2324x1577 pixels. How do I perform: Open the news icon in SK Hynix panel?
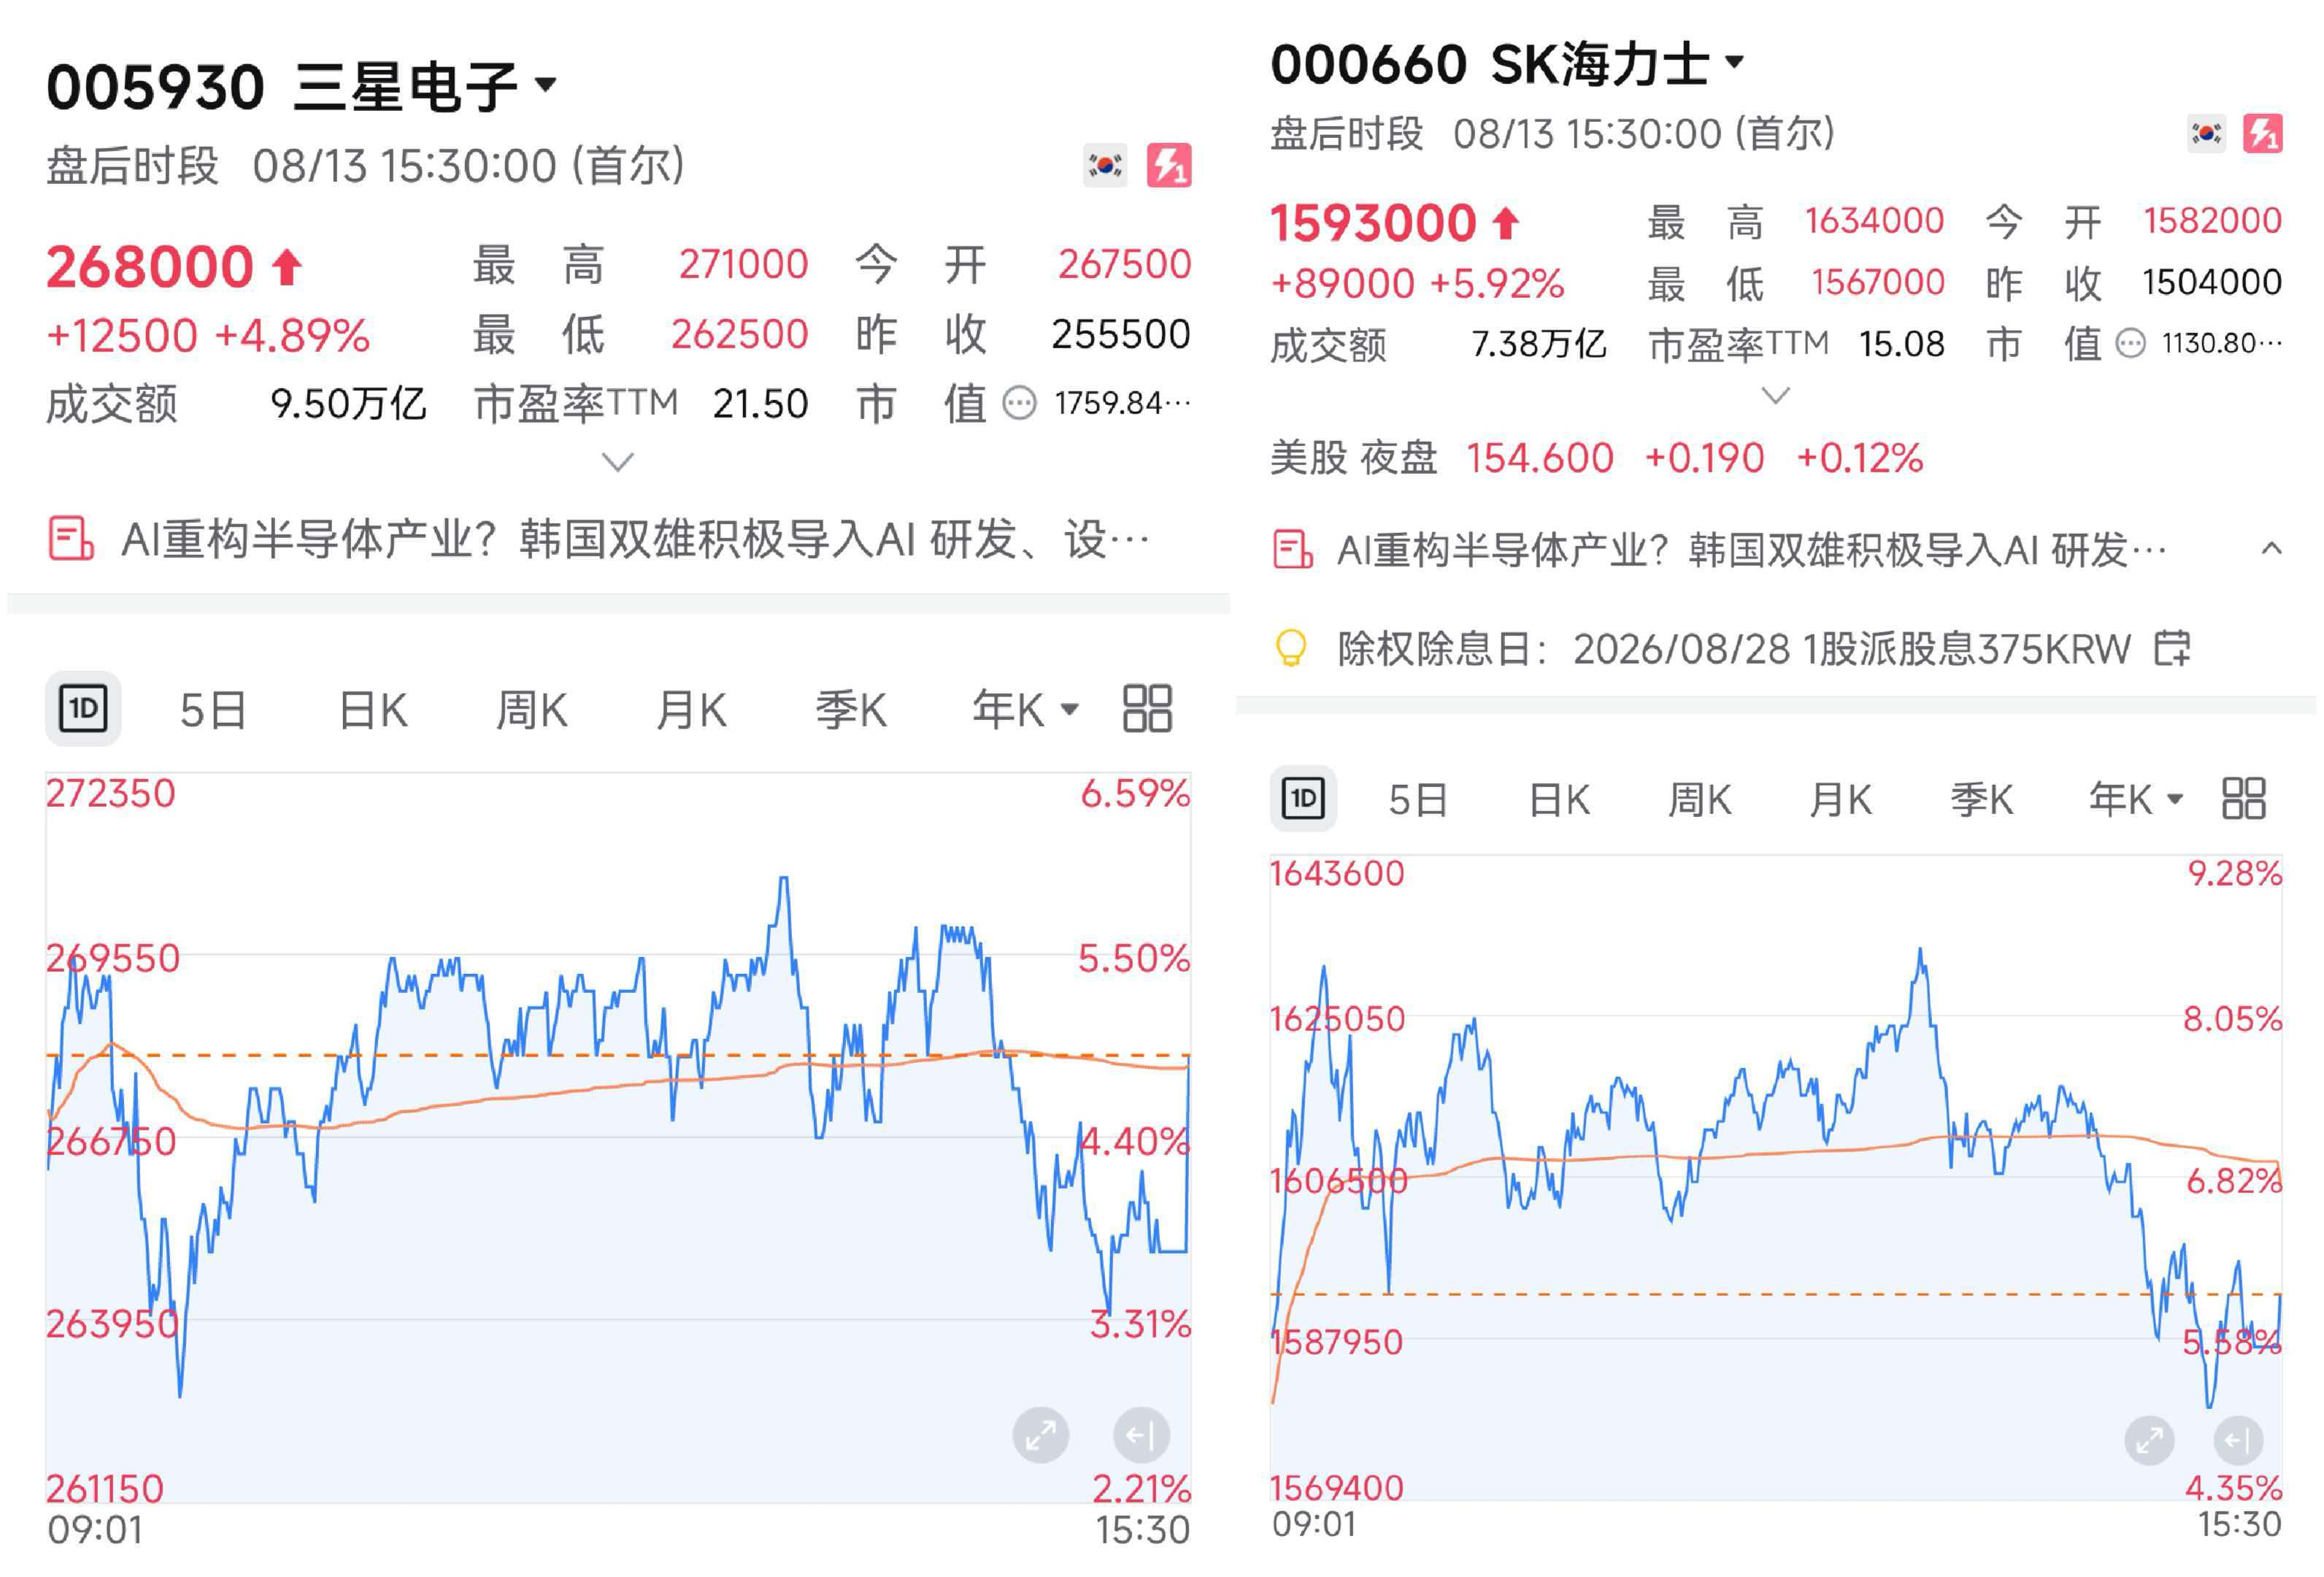1292,550
